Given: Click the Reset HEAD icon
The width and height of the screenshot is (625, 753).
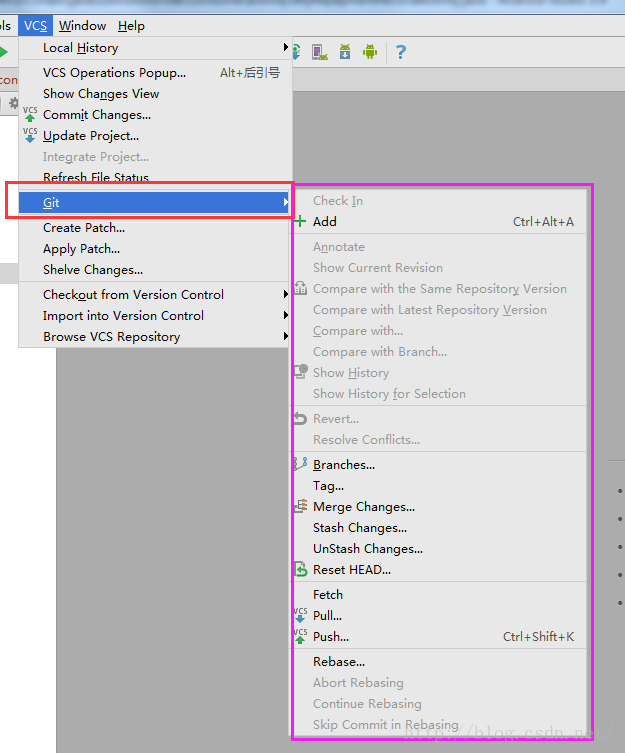Looking at the screenshot, I should pos(301,570).
